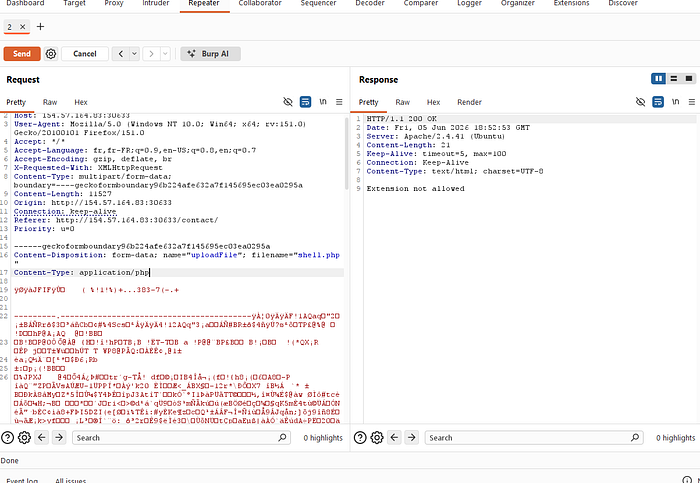This screenshot has height=483, width=700.
Task: Click the Request editor vertical scrollbar
Action: click(346, 153)
